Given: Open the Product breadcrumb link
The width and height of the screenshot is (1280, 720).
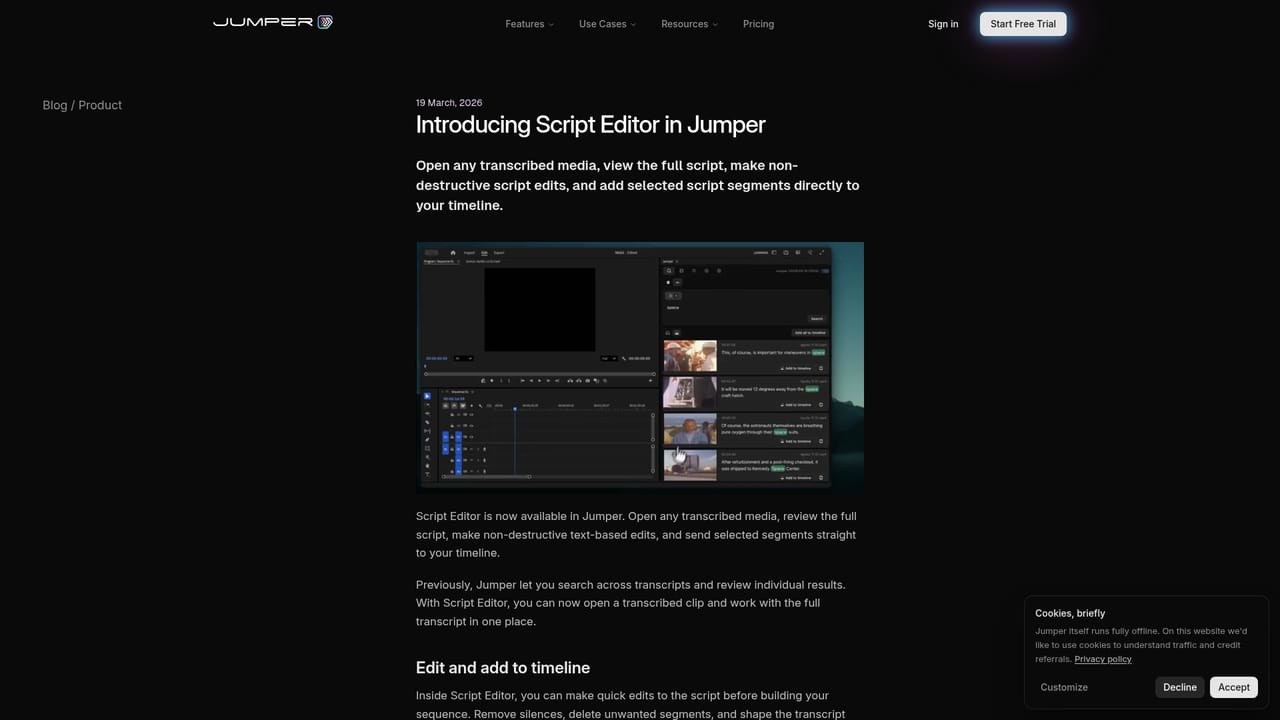Looking at the screenshot, I should click(100, 105).
